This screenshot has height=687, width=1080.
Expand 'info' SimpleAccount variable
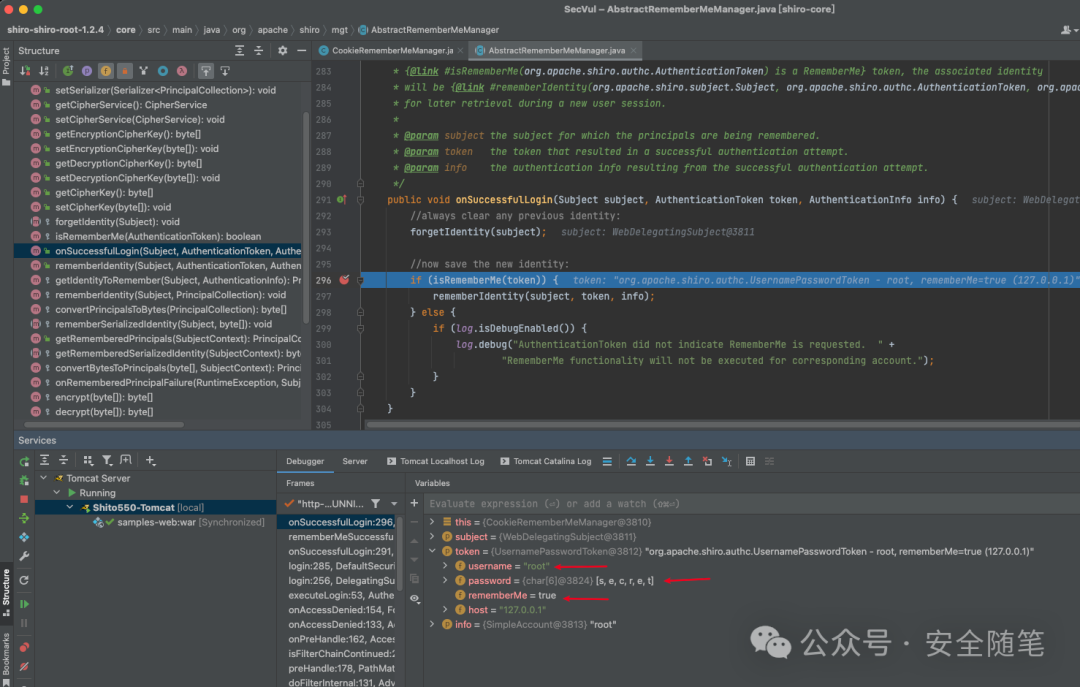[x=433, y=624]
